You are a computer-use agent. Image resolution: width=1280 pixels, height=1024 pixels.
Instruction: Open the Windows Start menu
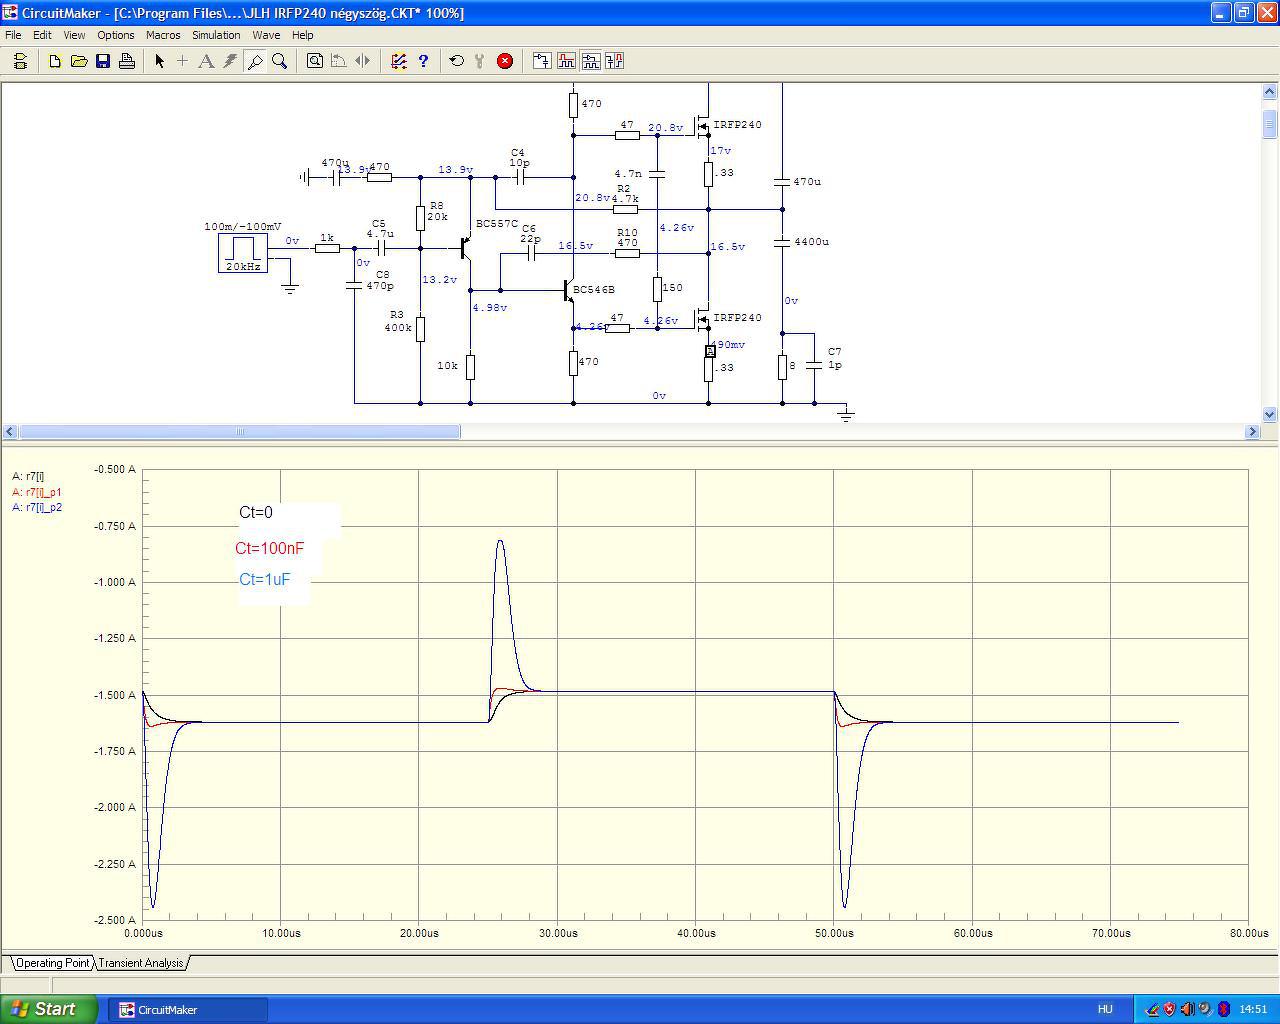[x=49, y=1009]
